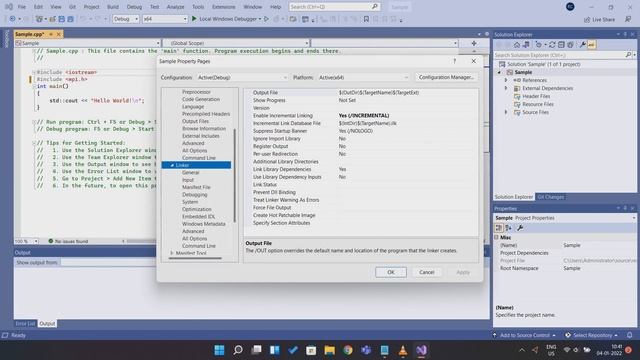The width and height of the screenshot is (640, 360).
Task: Click the Search Solution Explorer field
Action: tap(564, 55)
